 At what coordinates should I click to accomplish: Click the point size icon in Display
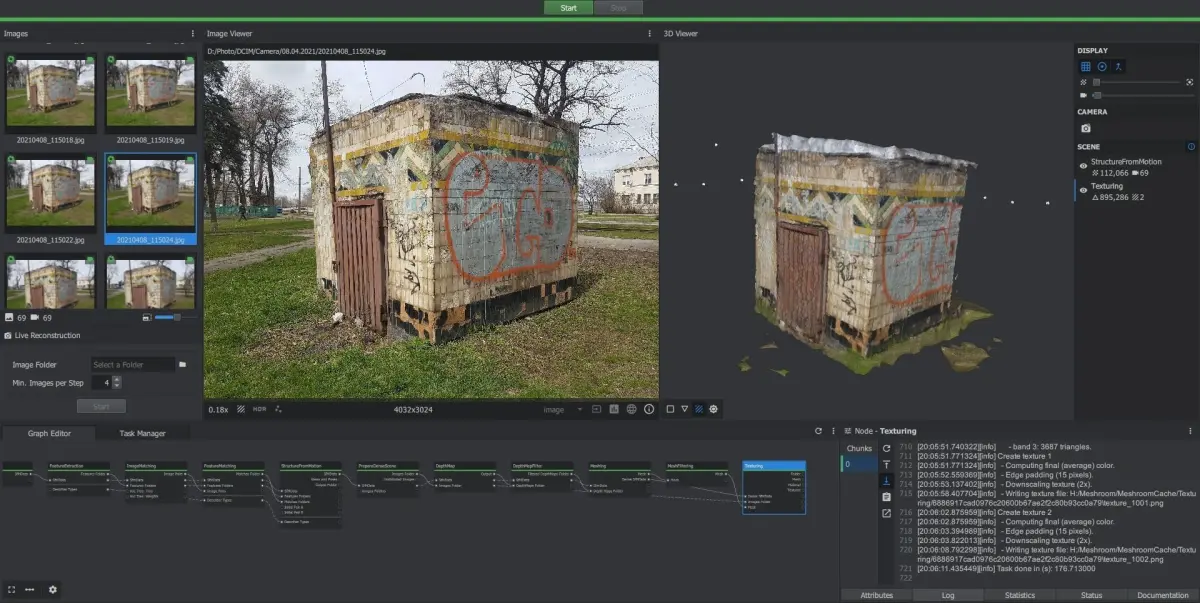[x=1084, y=81]
